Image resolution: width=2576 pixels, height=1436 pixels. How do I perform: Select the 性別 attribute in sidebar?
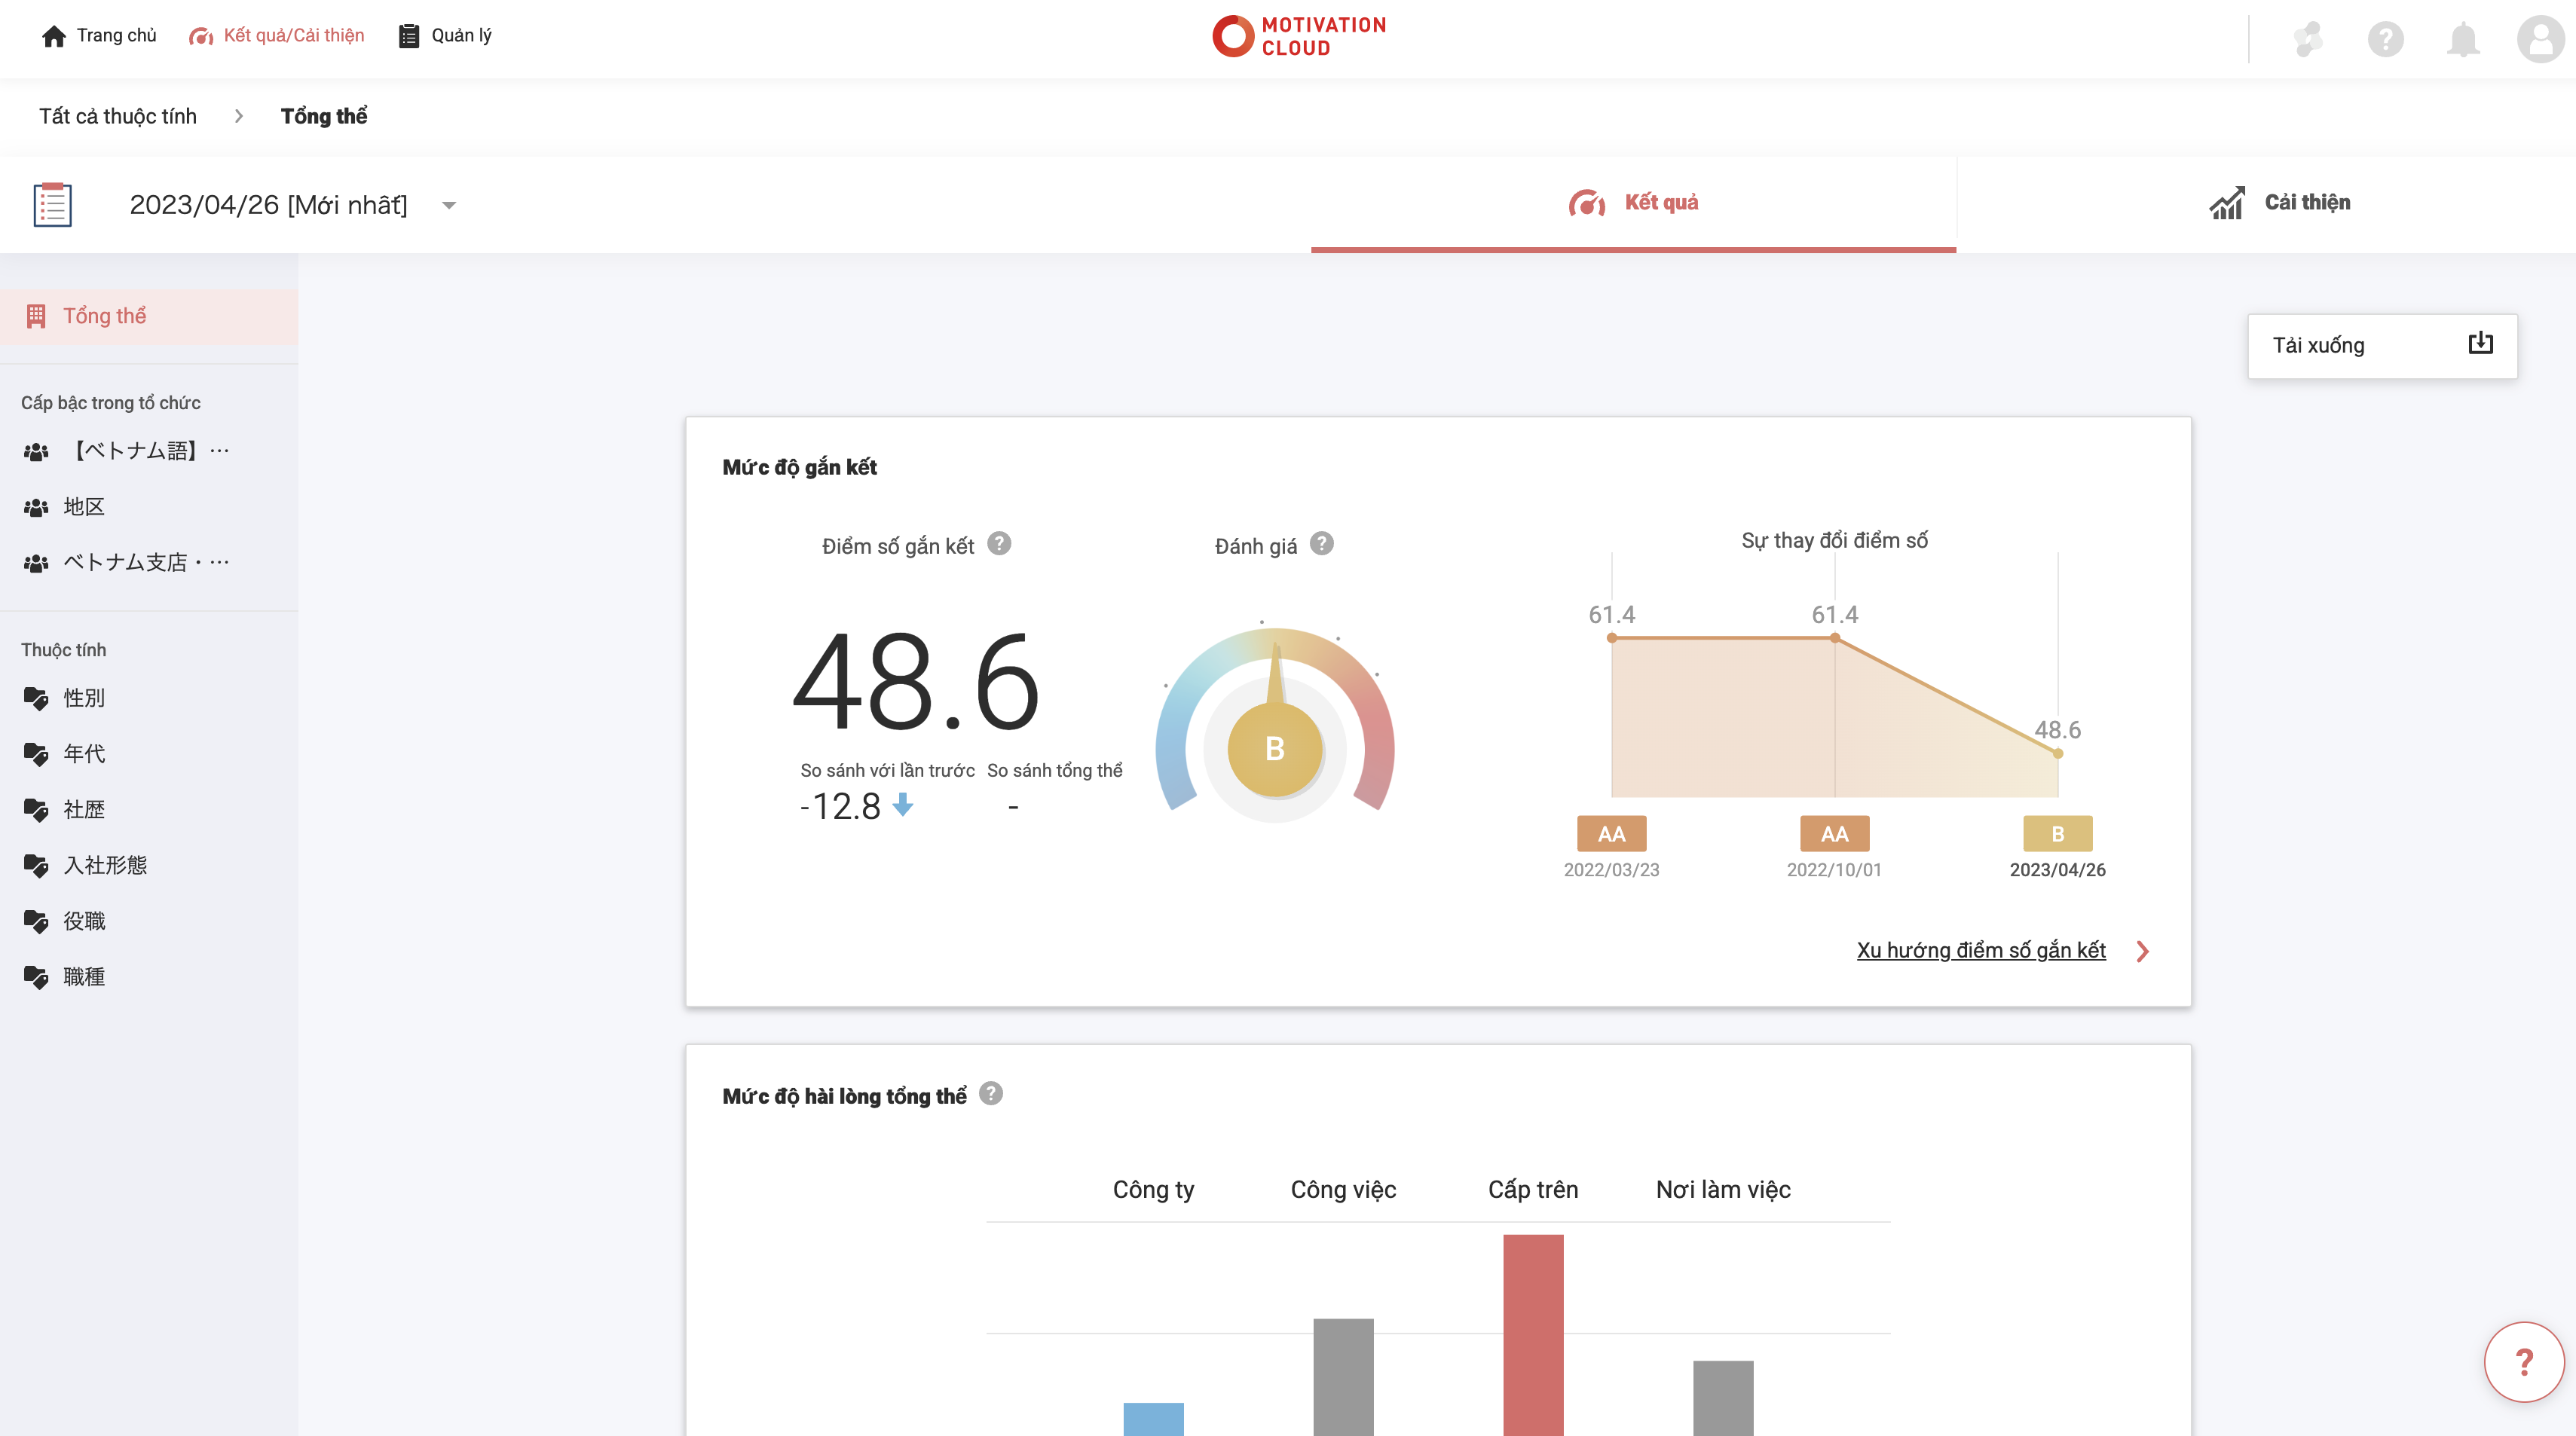click(84, 698)
